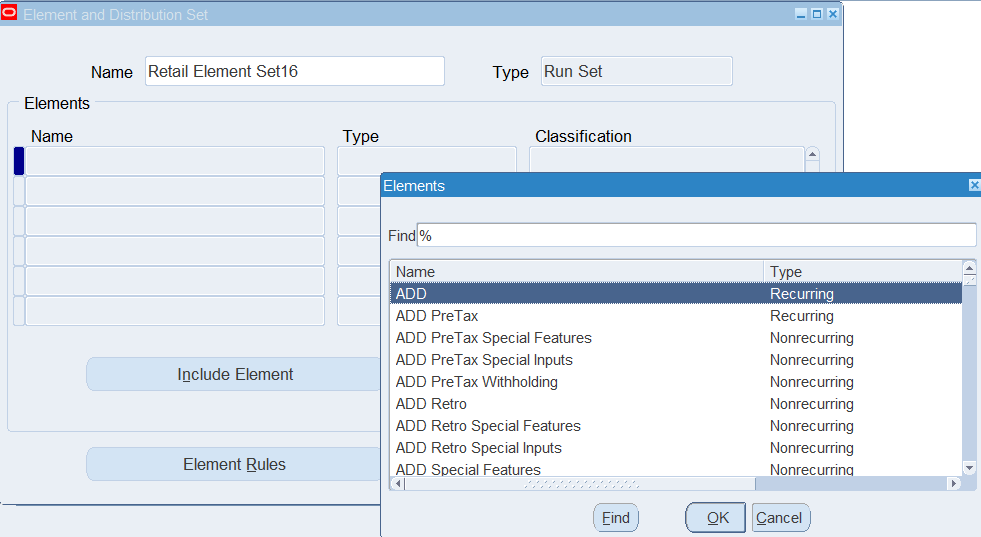This screenshot has width=981, height=537.
Task: Cancel the Elements dialog
Action: (780, 518)
